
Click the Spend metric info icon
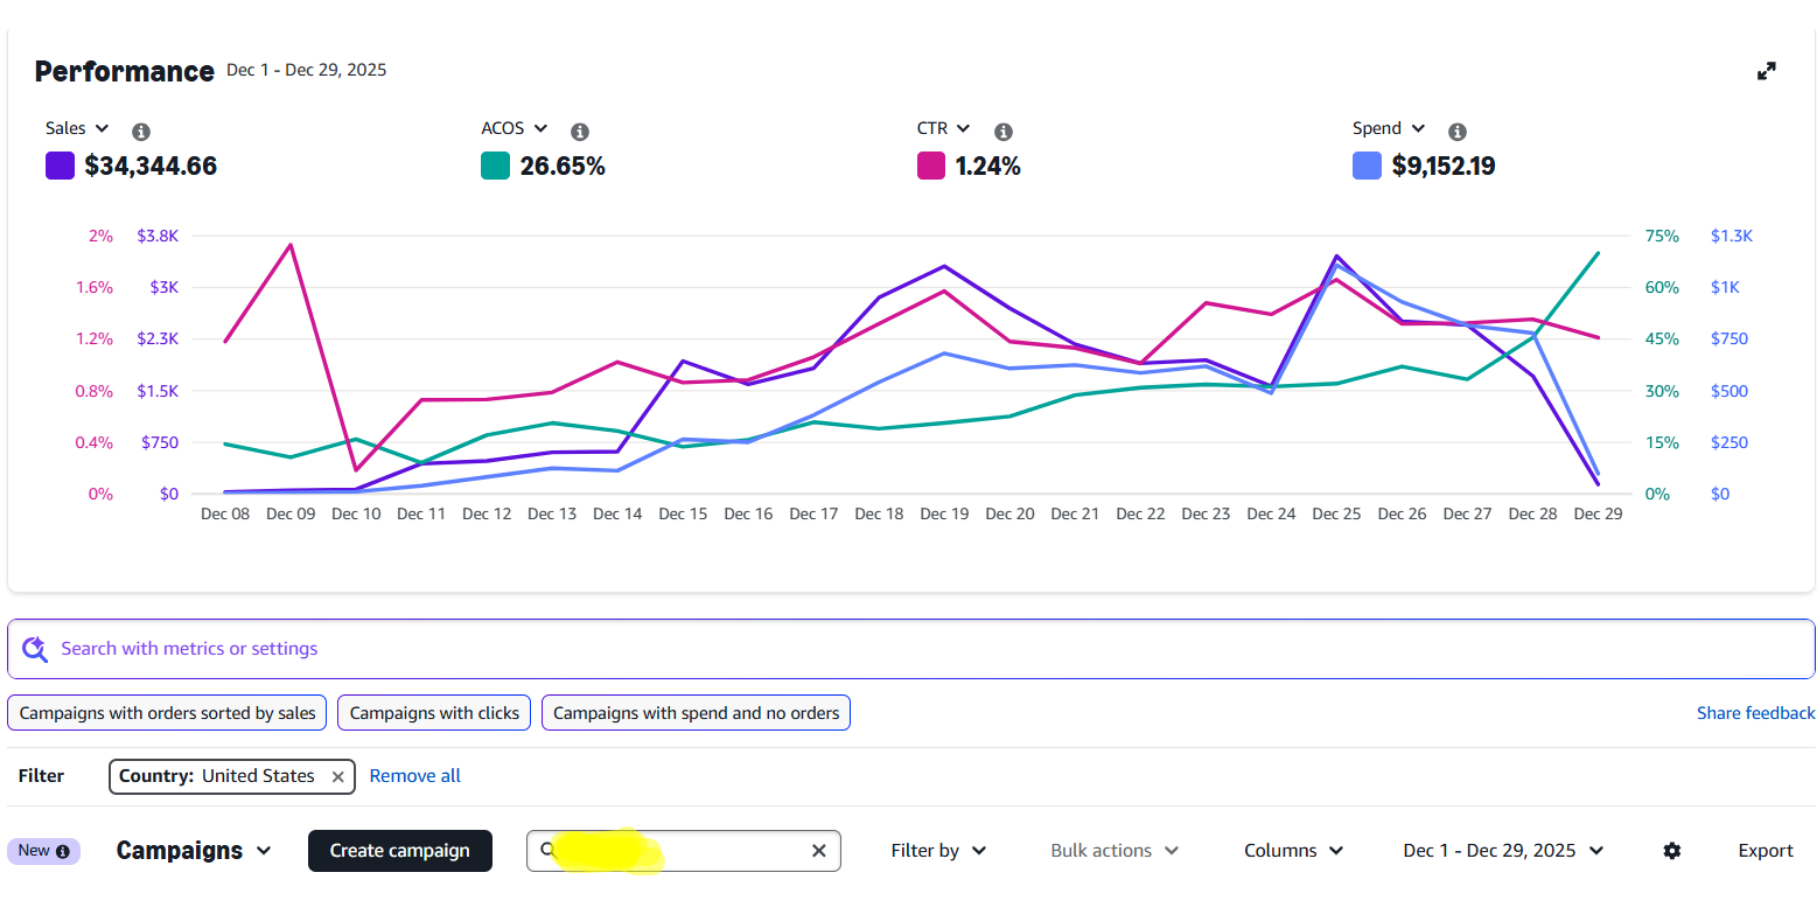coord(1457,131)
